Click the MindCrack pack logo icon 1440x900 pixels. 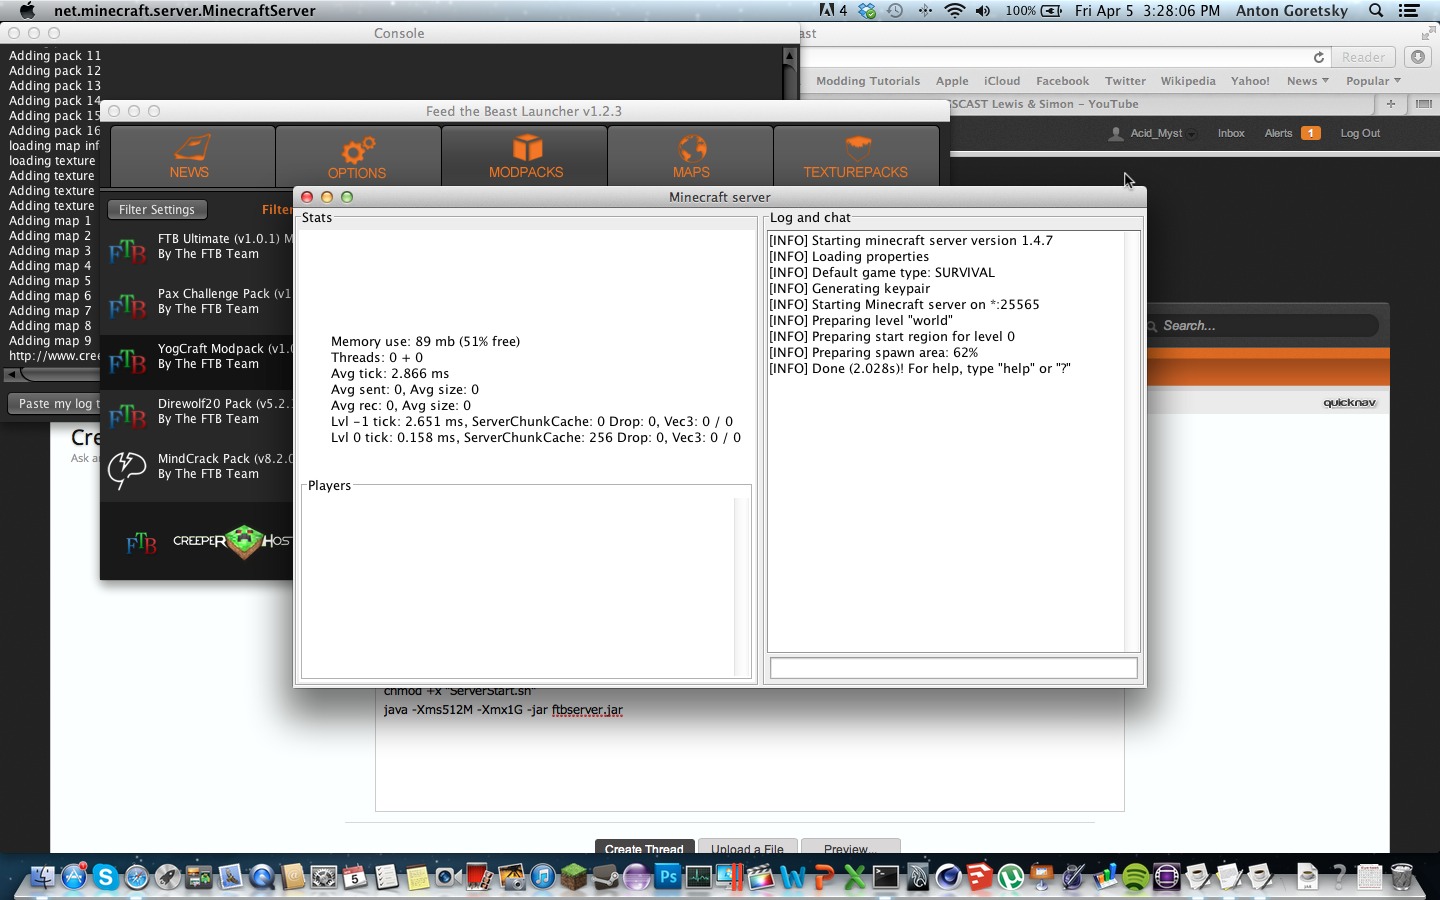coord(127,469)
